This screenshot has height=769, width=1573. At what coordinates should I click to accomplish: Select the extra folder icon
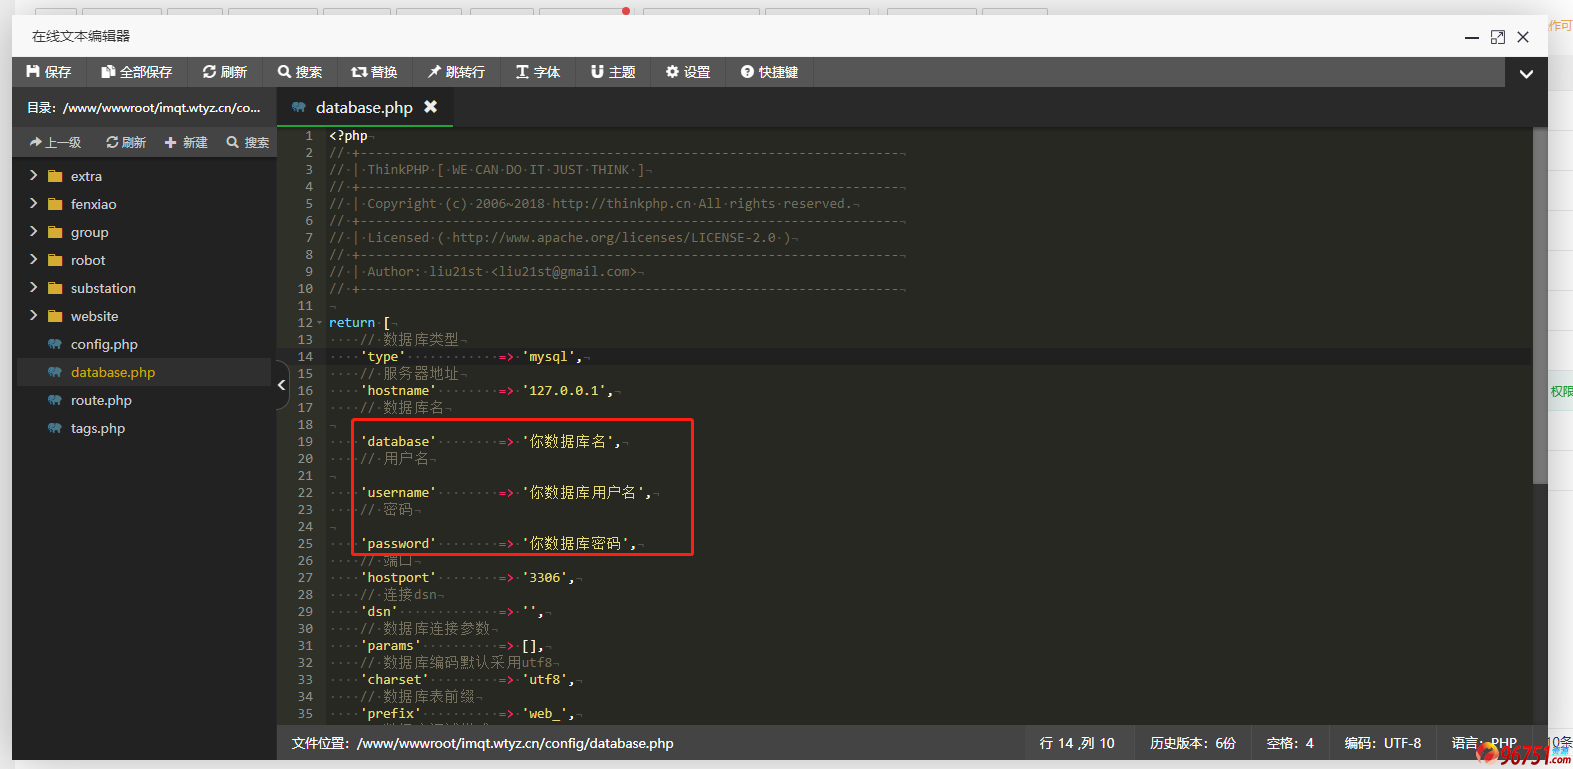tap(55, 176)
